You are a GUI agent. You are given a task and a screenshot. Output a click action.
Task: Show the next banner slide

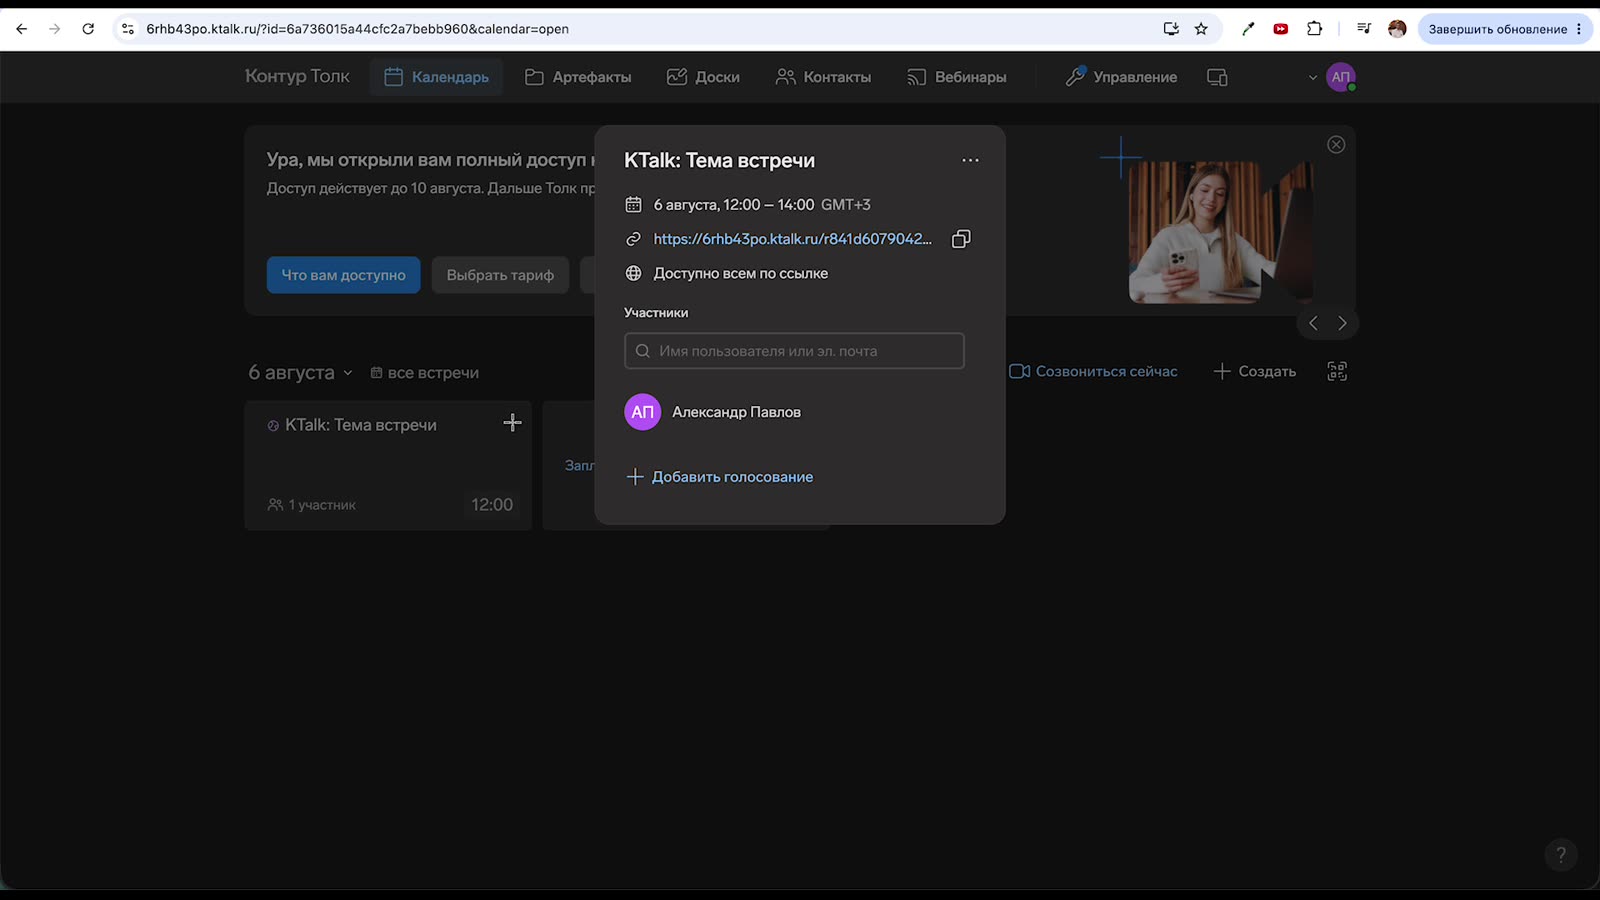1342,323
